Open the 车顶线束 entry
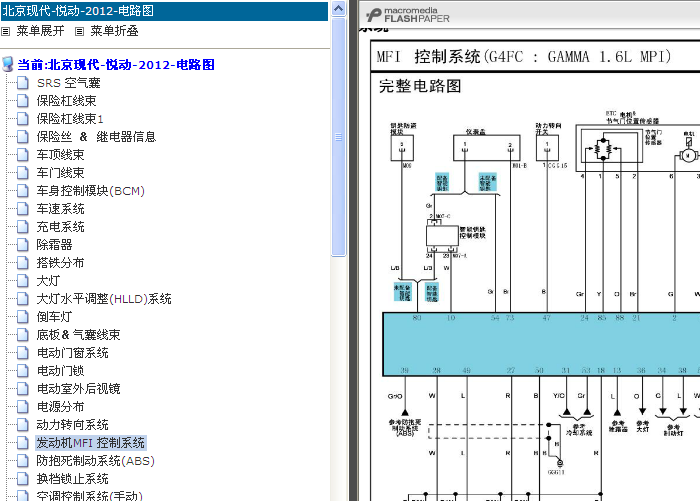 coord(60,155)
